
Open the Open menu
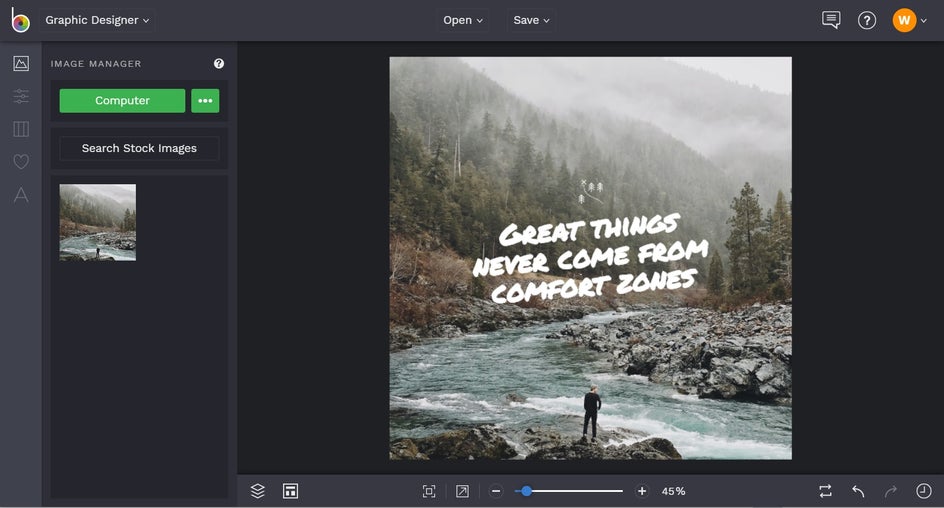(x=462, y=20)
